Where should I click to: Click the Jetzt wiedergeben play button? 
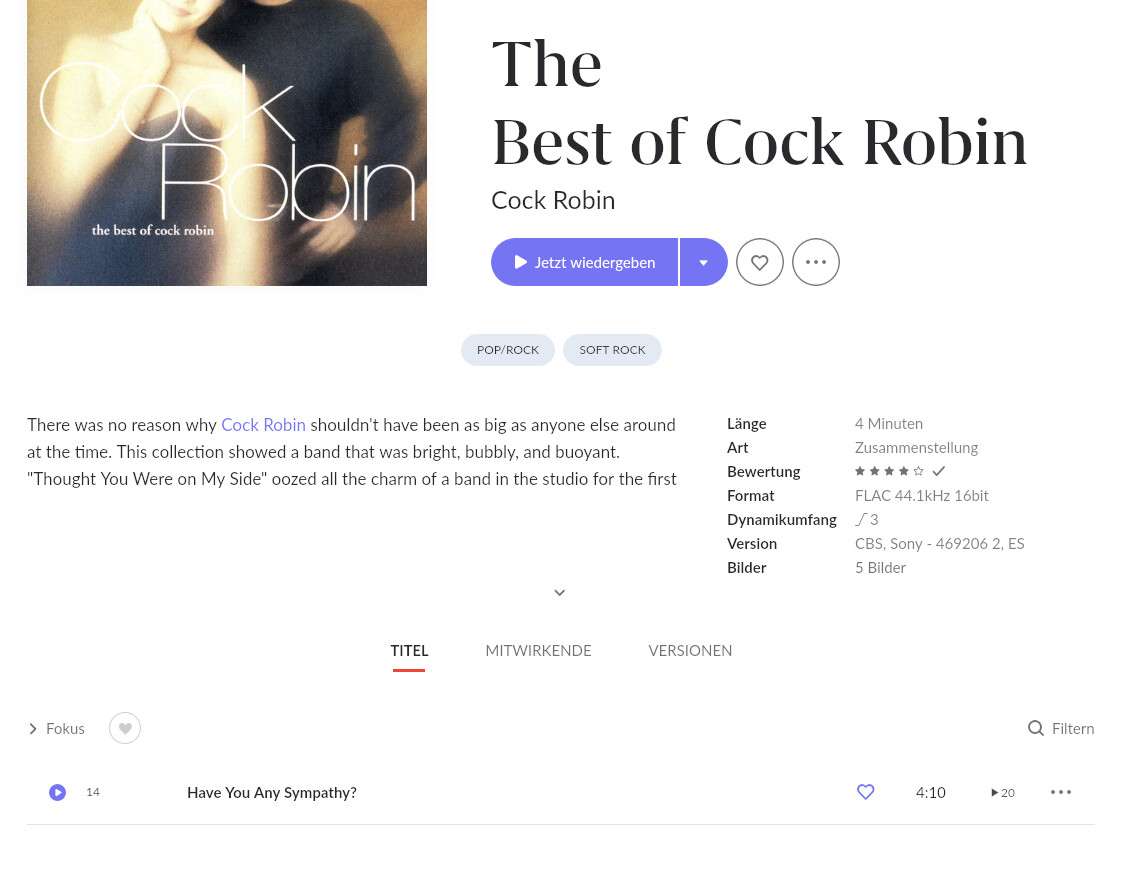click(584, 262)
